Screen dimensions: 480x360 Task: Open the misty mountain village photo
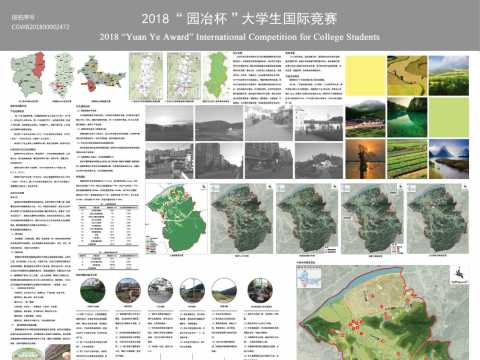point(365,117)
